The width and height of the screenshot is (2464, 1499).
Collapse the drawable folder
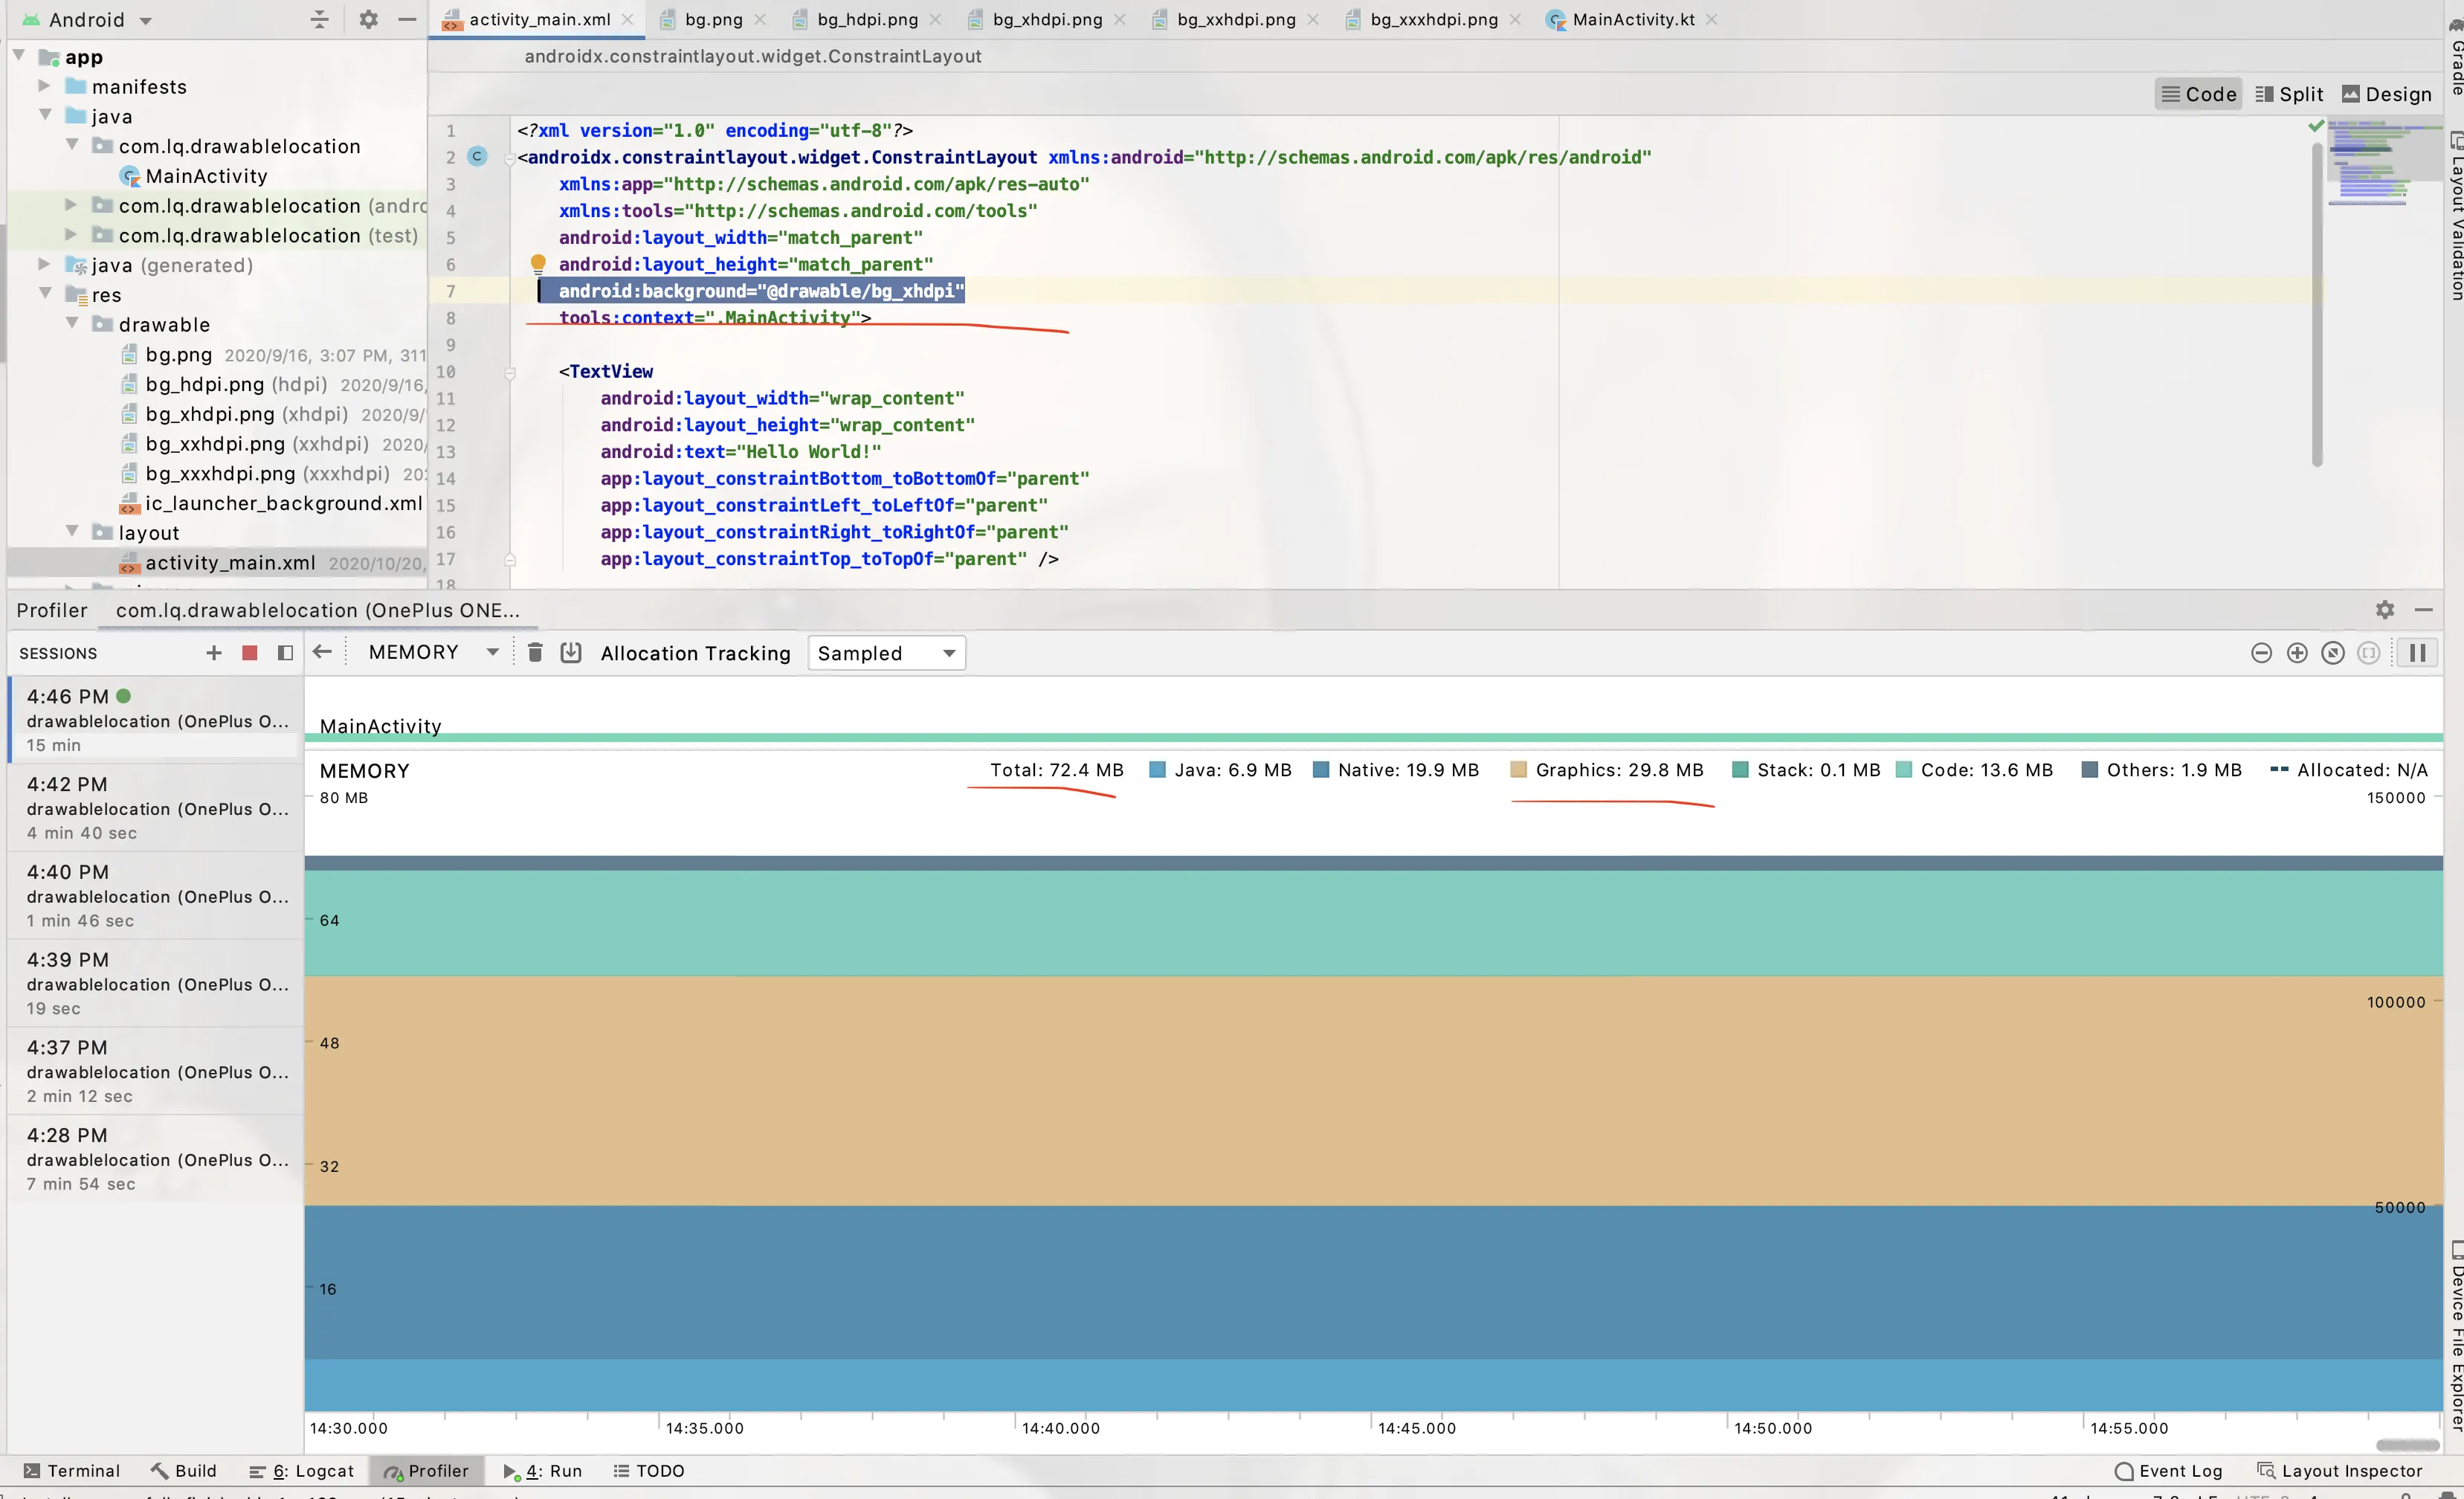tap(72, 323)
